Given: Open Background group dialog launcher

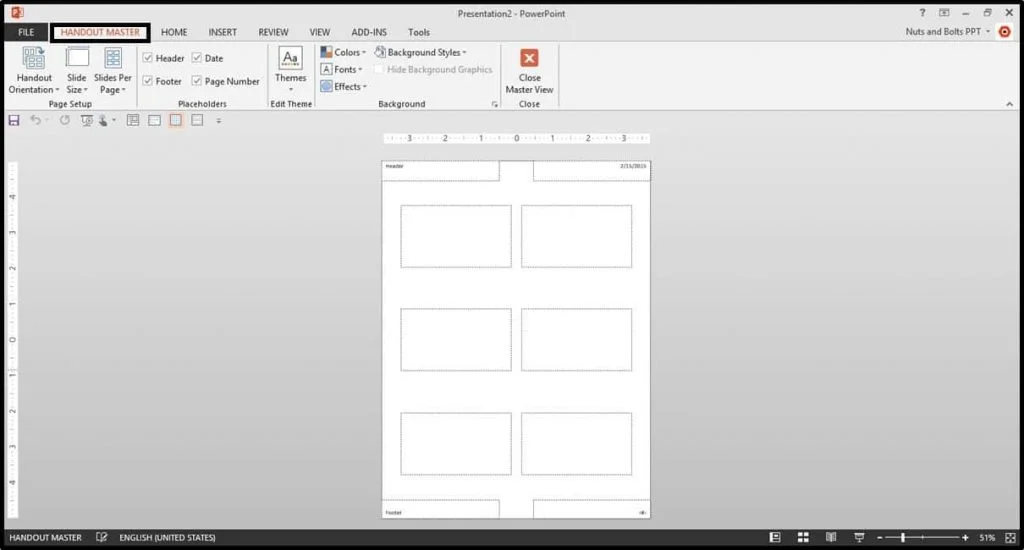Looking at the screenshot, I should [x=494, y=105].
